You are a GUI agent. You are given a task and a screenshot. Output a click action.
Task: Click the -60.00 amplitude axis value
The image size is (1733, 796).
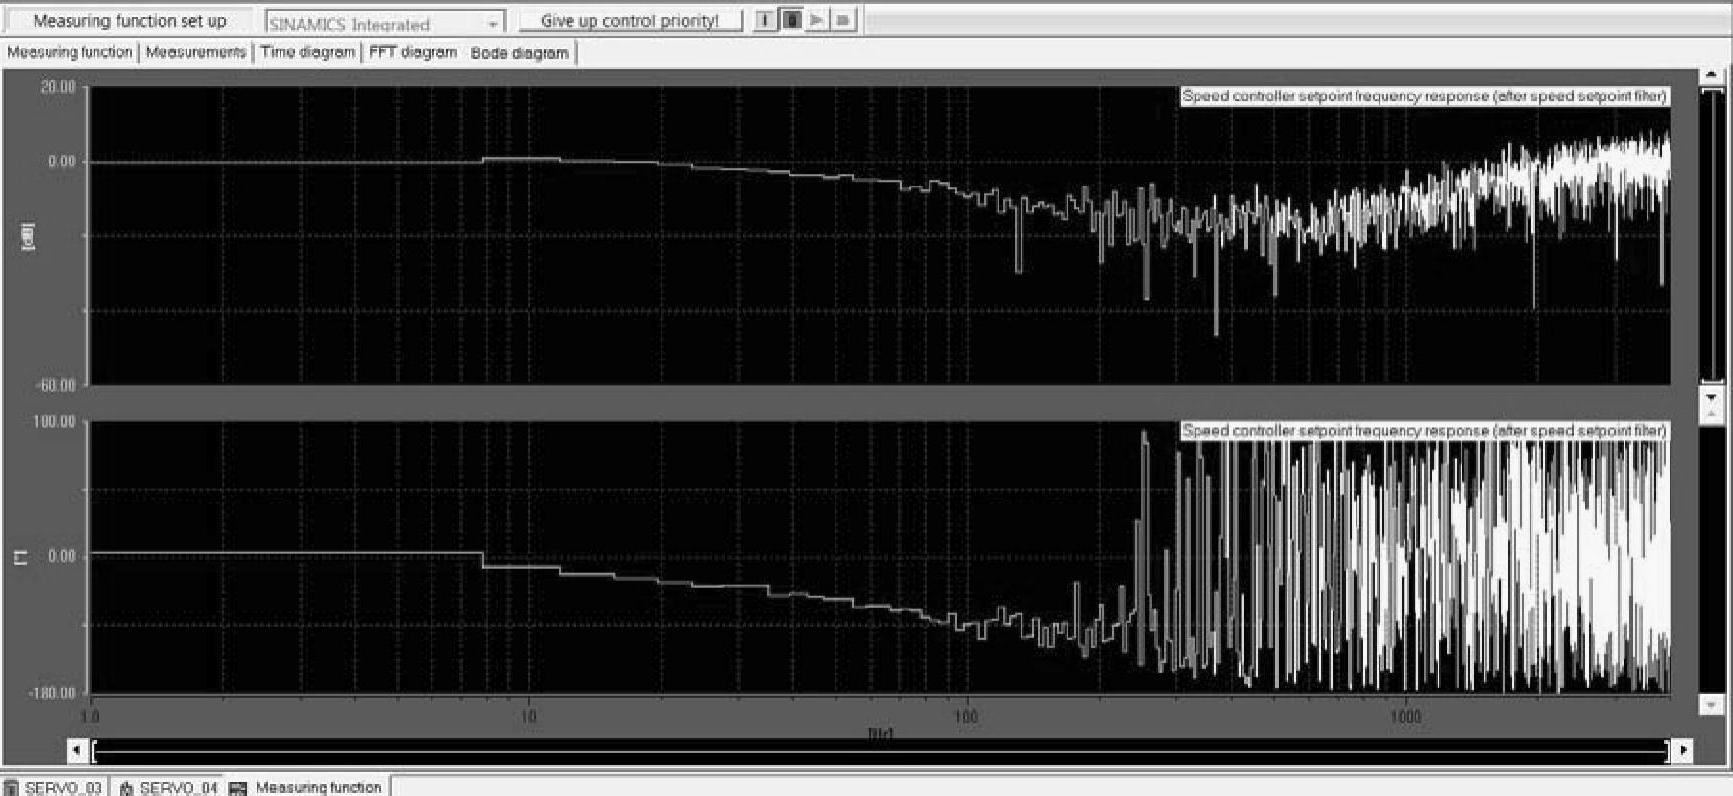point(57,385)
